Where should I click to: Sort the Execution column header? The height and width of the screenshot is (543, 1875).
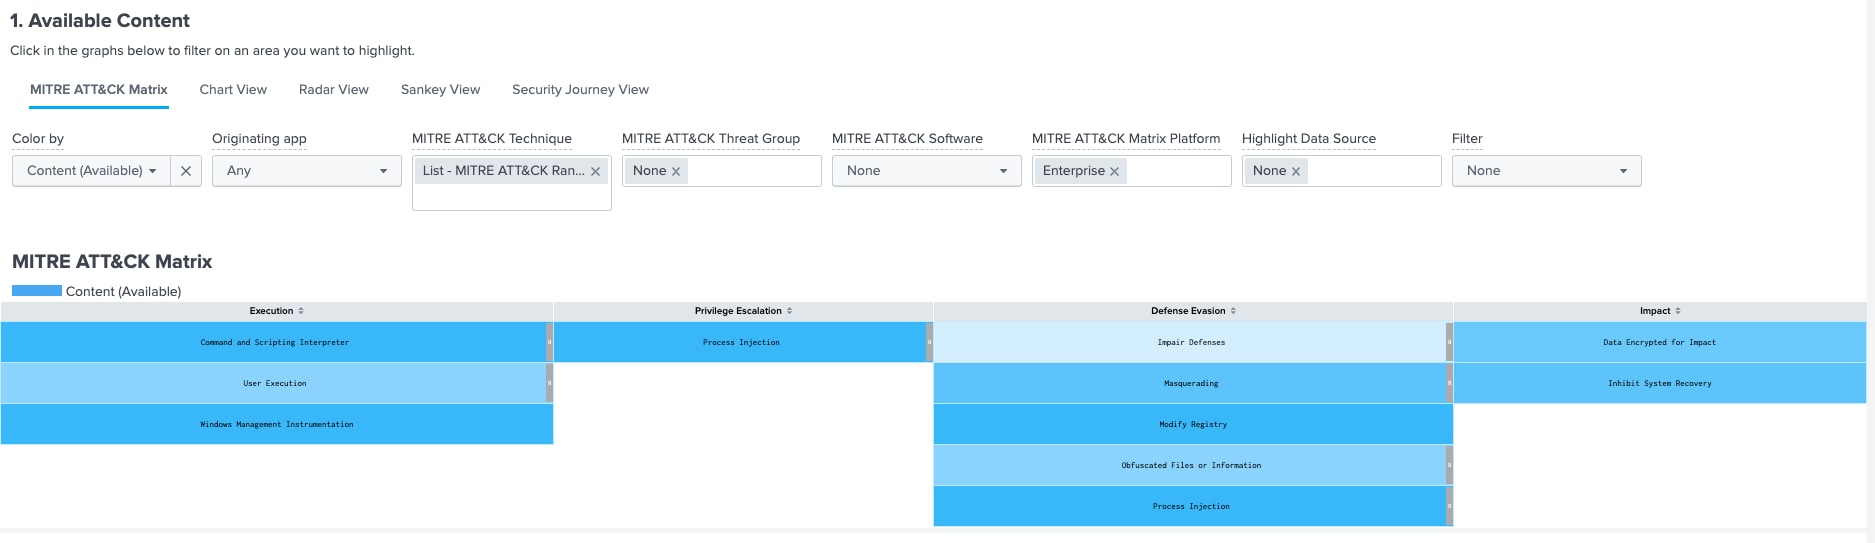point(301,311)
